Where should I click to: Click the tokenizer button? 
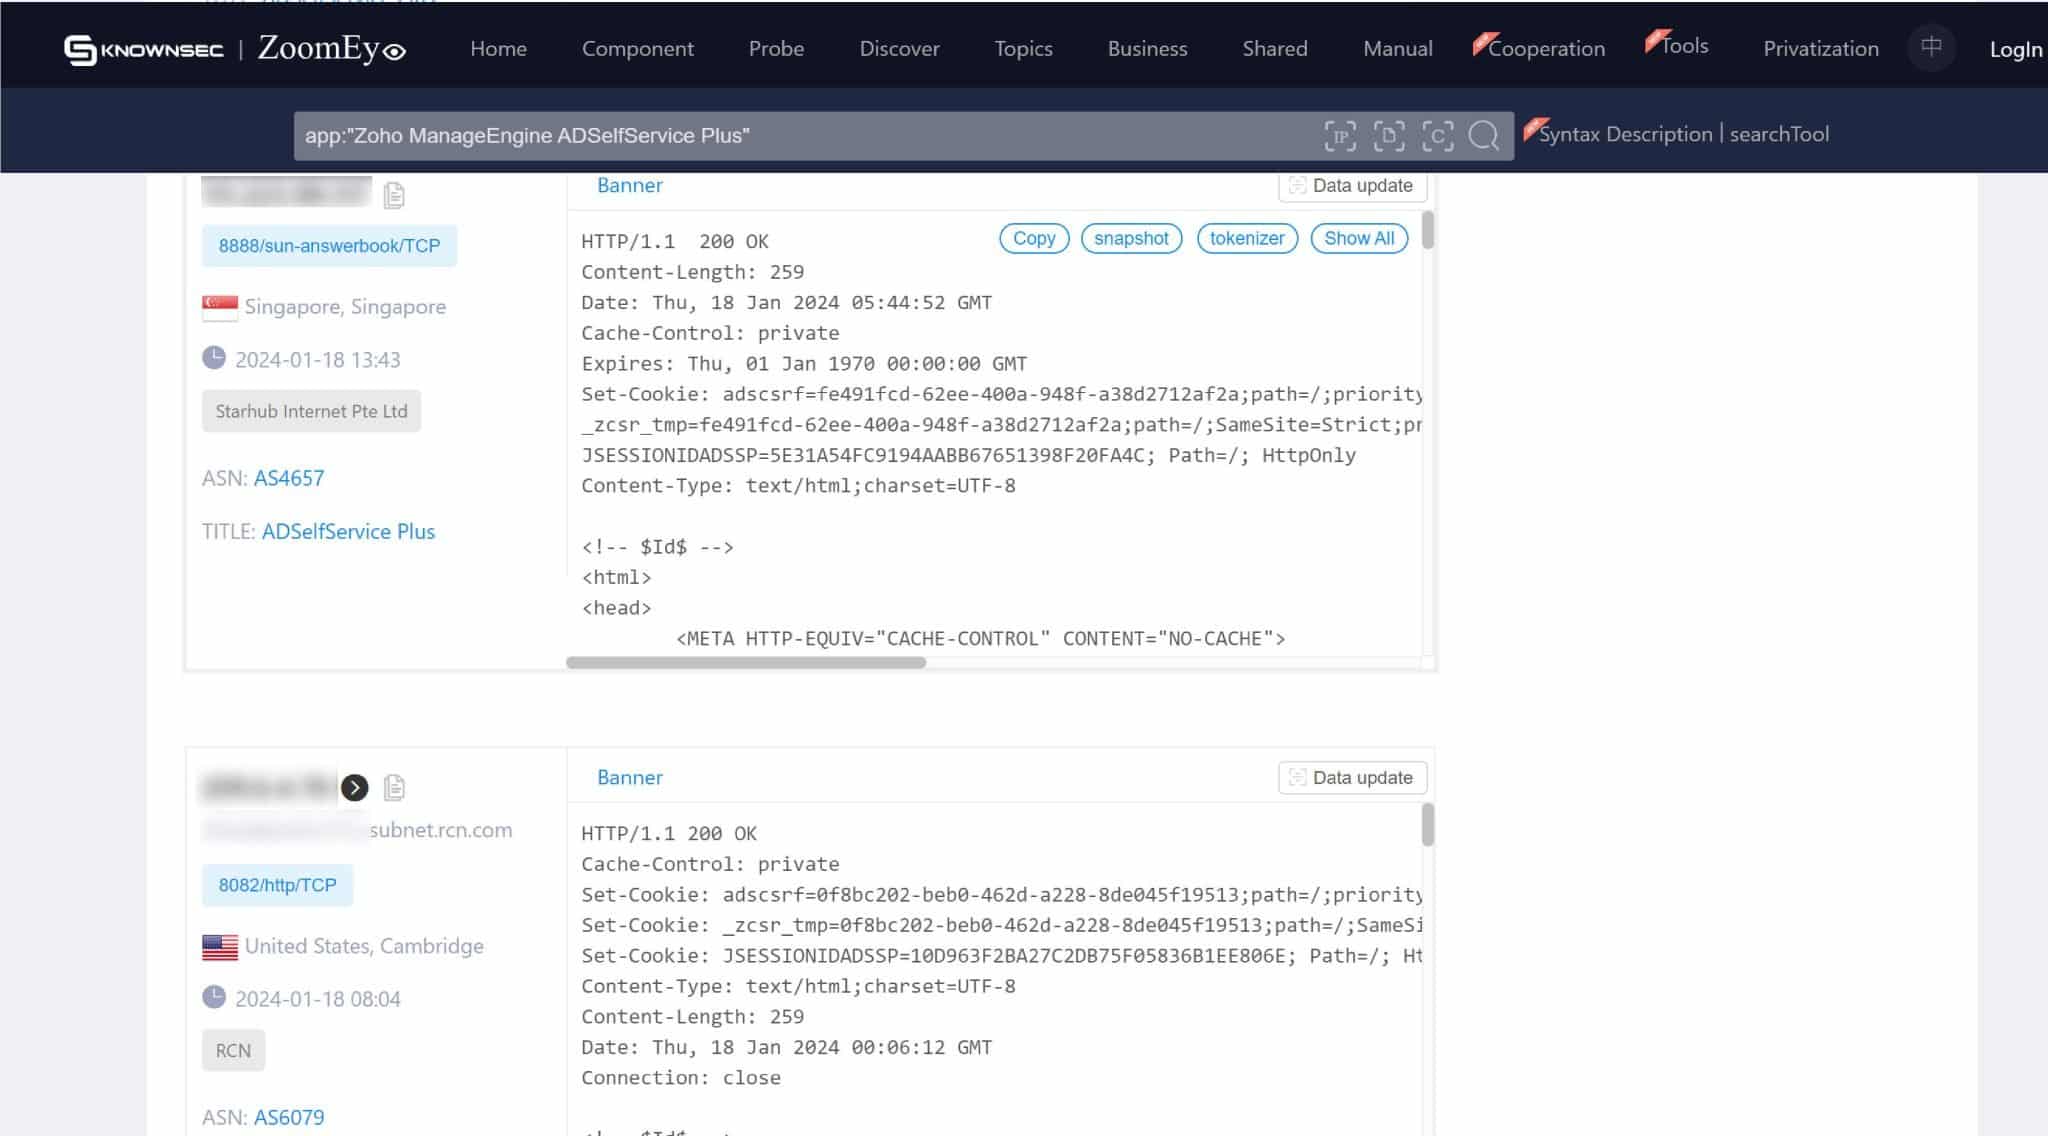click(1247, 238)
